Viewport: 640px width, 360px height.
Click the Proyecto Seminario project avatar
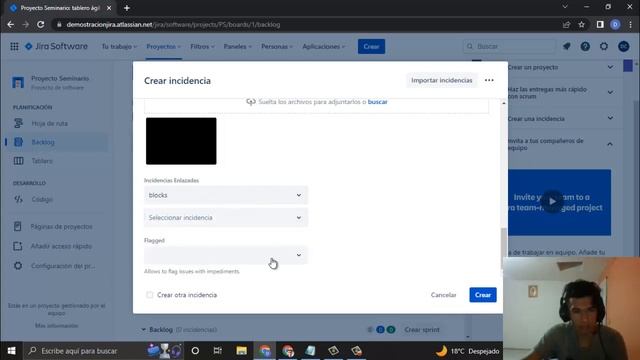pos(18,82)
